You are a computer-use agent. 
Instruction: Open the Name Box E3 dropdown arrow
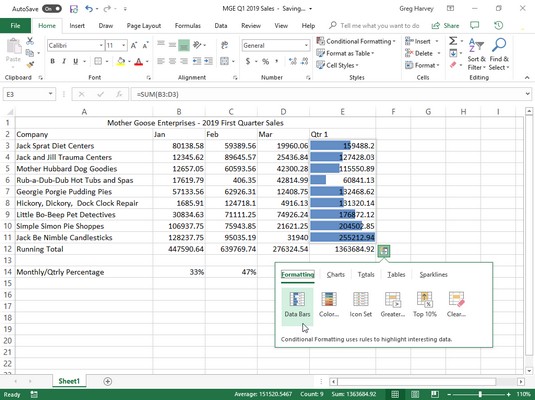[50, 94]
